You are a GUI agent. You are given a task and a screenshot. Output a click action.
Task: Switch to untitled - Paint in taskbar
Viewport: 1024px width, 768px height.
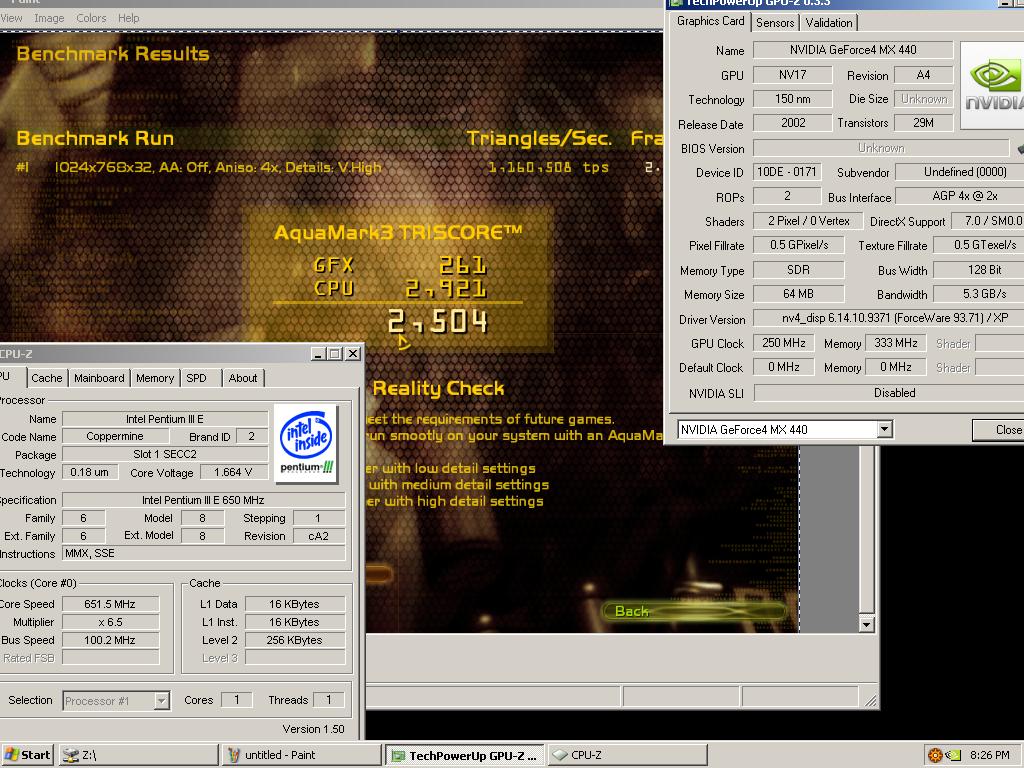click(x=301, y=755)
